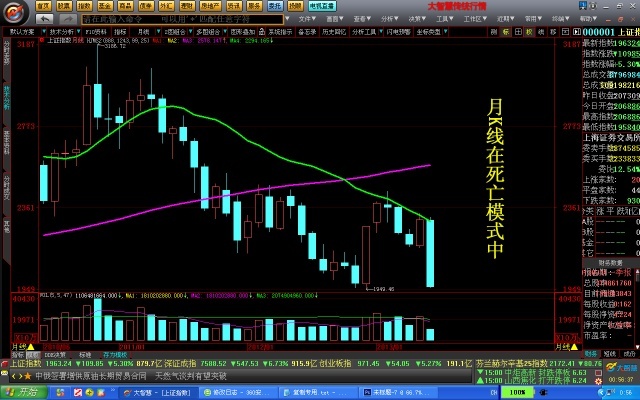This screenshot has width=640, height=400.
Task: Open the 工作区 menu
Action: 475,19
